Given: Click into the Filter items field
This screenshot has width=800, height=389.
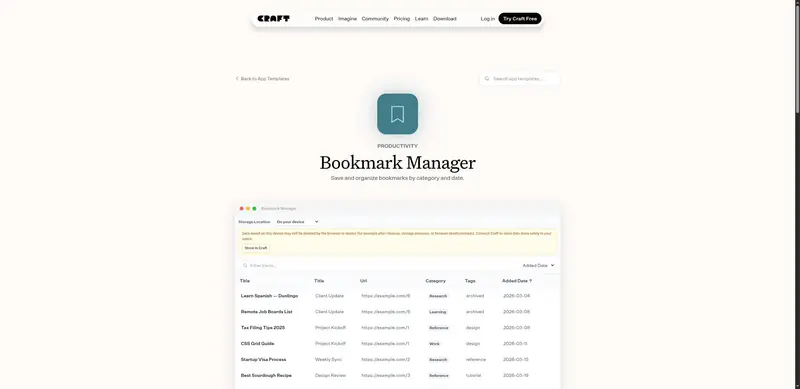Looking at the screenshot, I should (378, 265).
